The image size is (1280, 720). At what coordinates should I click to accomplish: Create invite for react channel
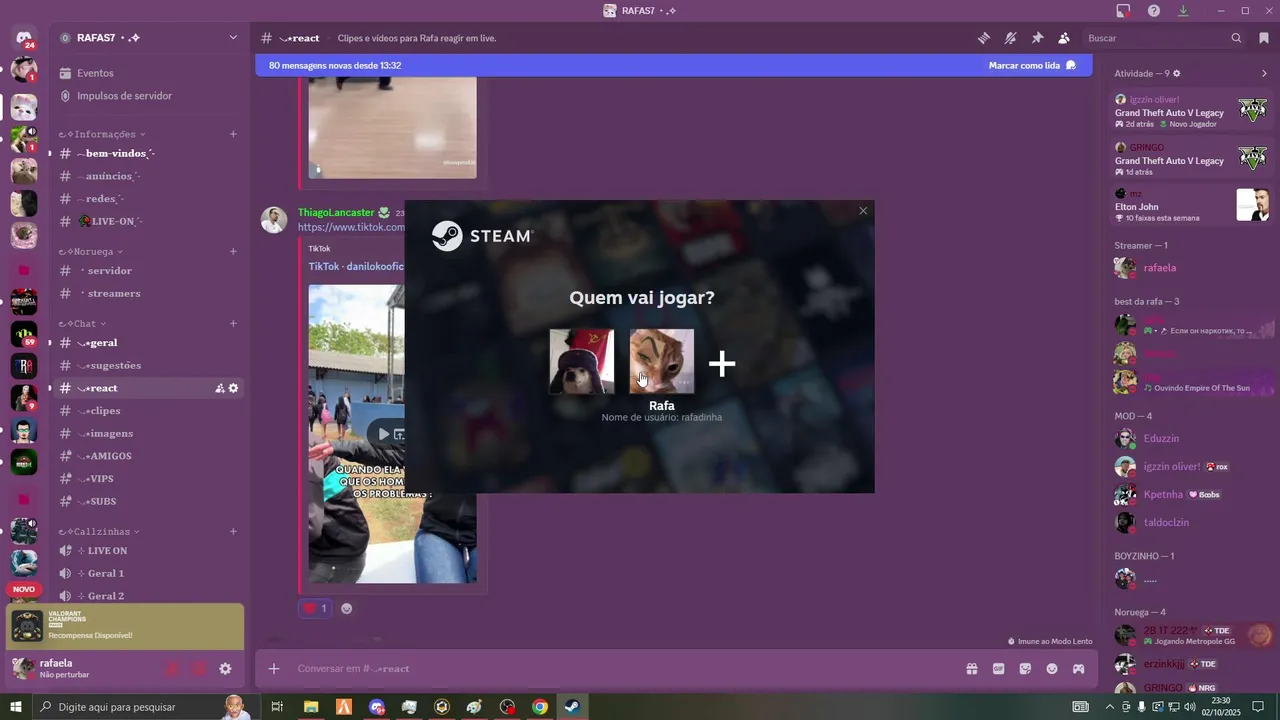[219, 388]
